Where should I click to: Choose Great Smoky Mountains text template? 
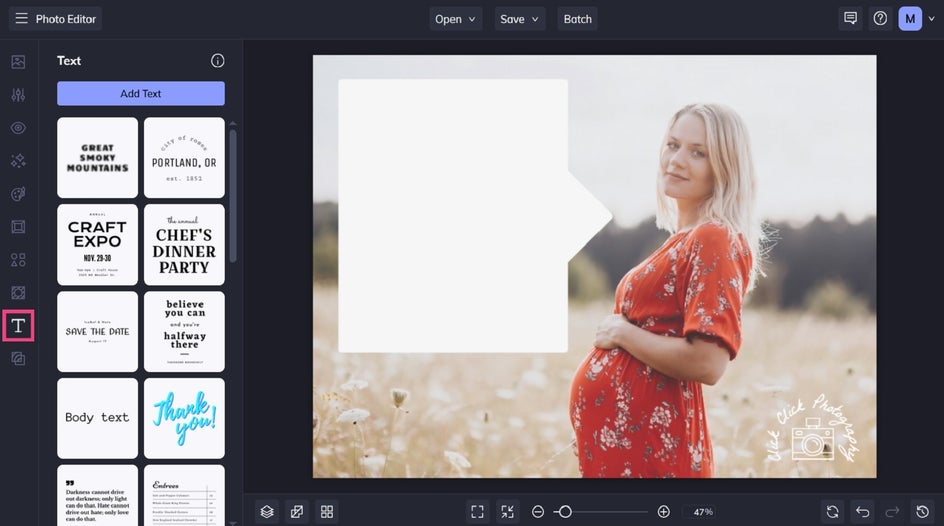pos(98,158)
